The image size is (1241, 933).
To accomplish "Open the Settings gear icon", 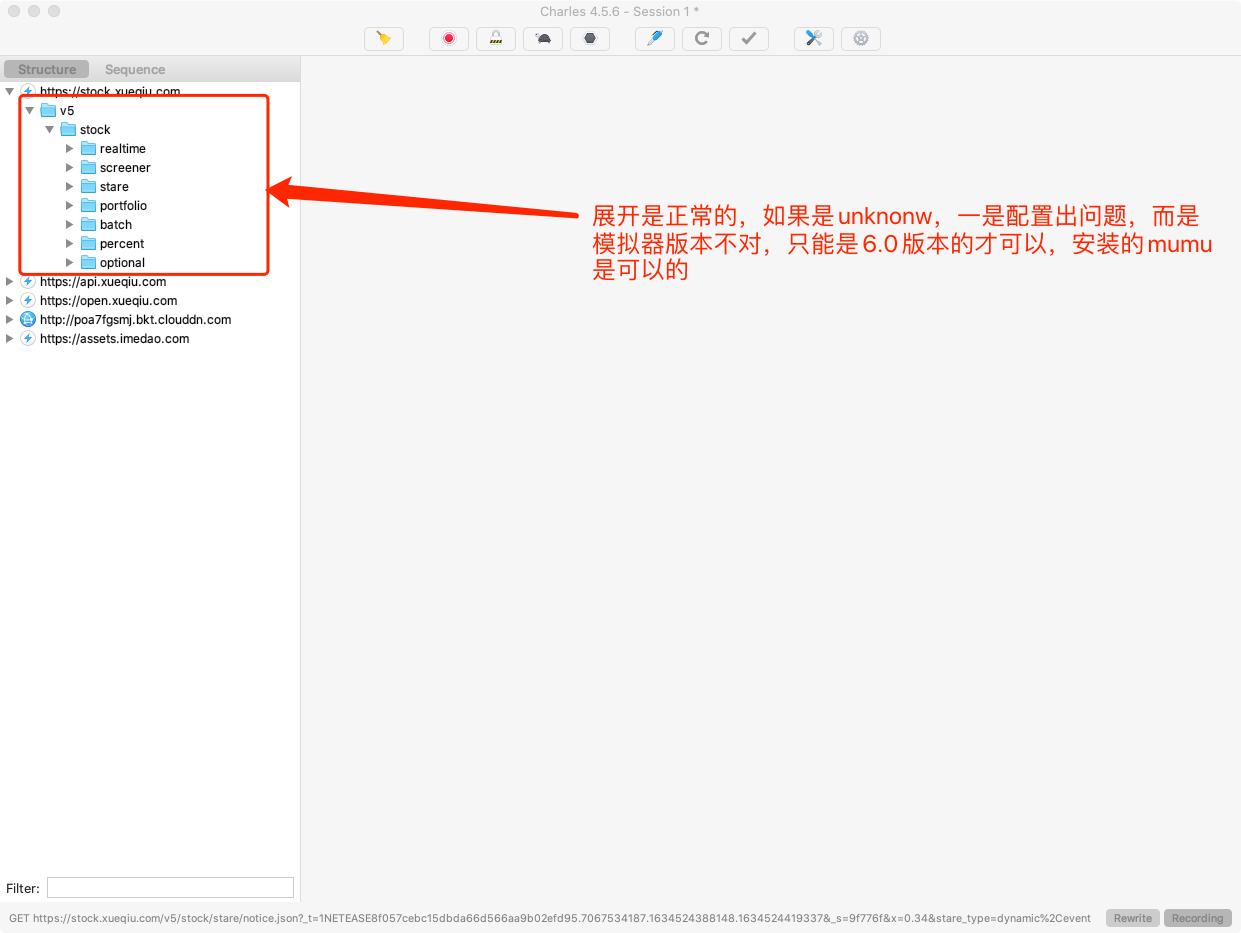I will point(861,39).
